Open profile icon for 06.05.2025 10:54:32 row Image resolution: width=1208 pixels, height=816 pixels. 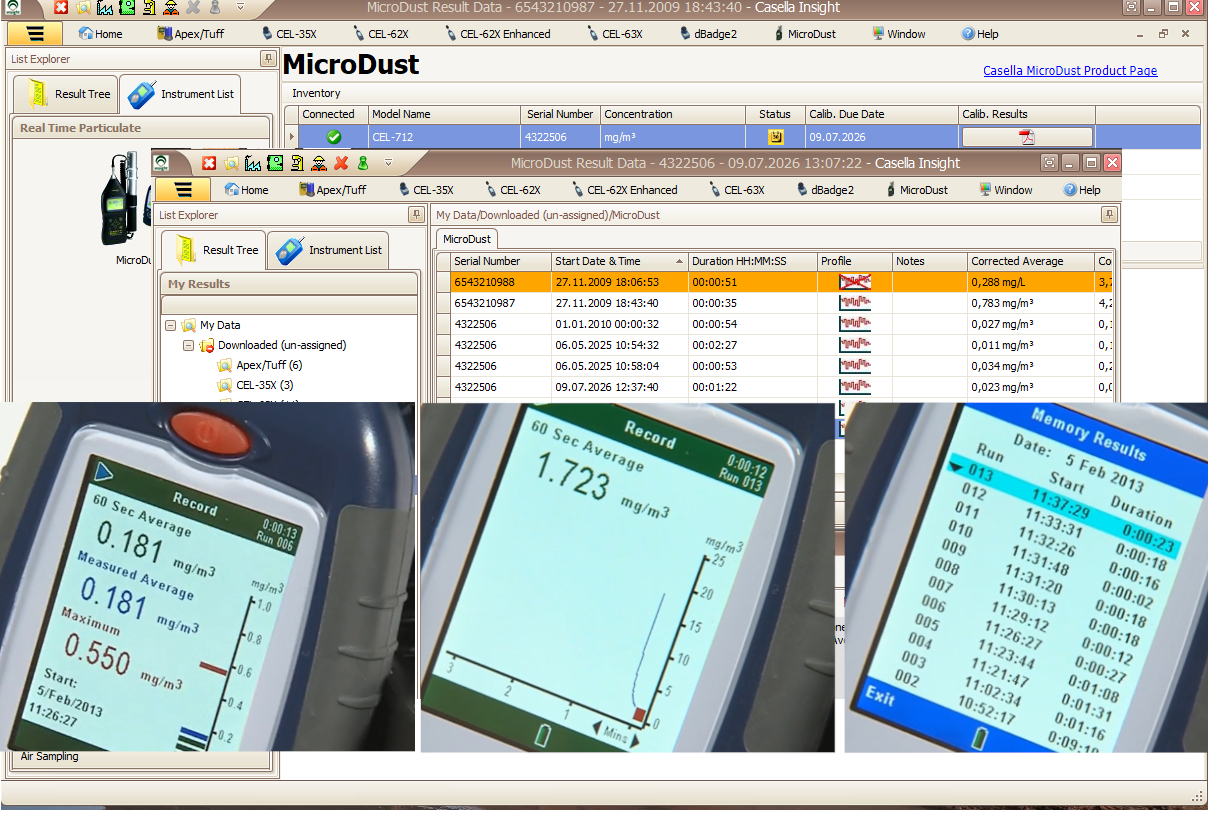pos(855,345)
